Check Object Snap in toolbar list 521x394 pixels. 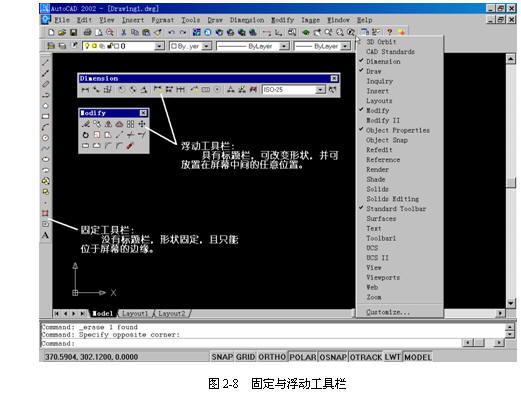(387, 140)
